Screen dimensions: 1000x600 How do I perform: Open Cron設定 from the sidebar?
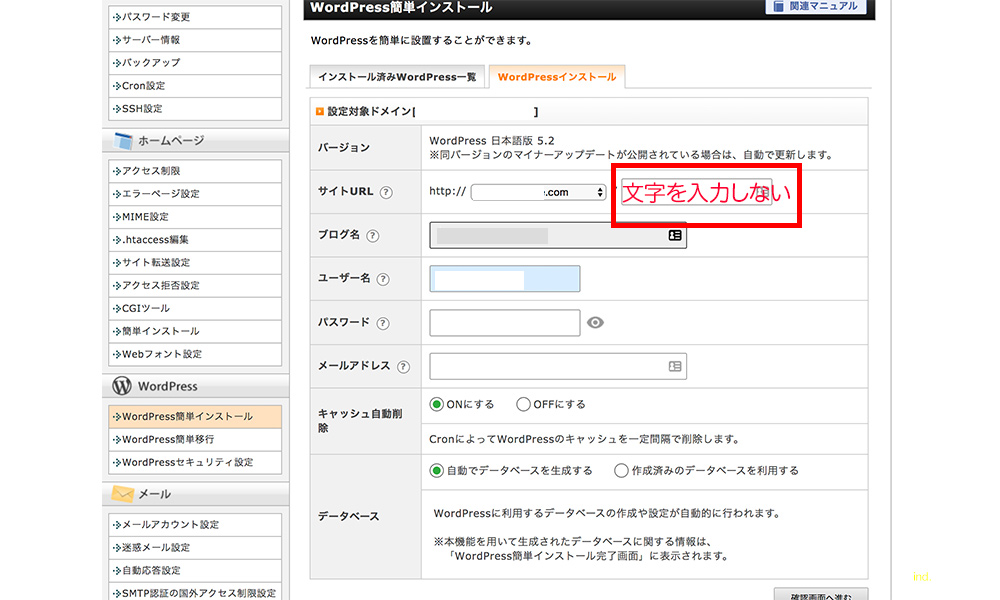195,85
